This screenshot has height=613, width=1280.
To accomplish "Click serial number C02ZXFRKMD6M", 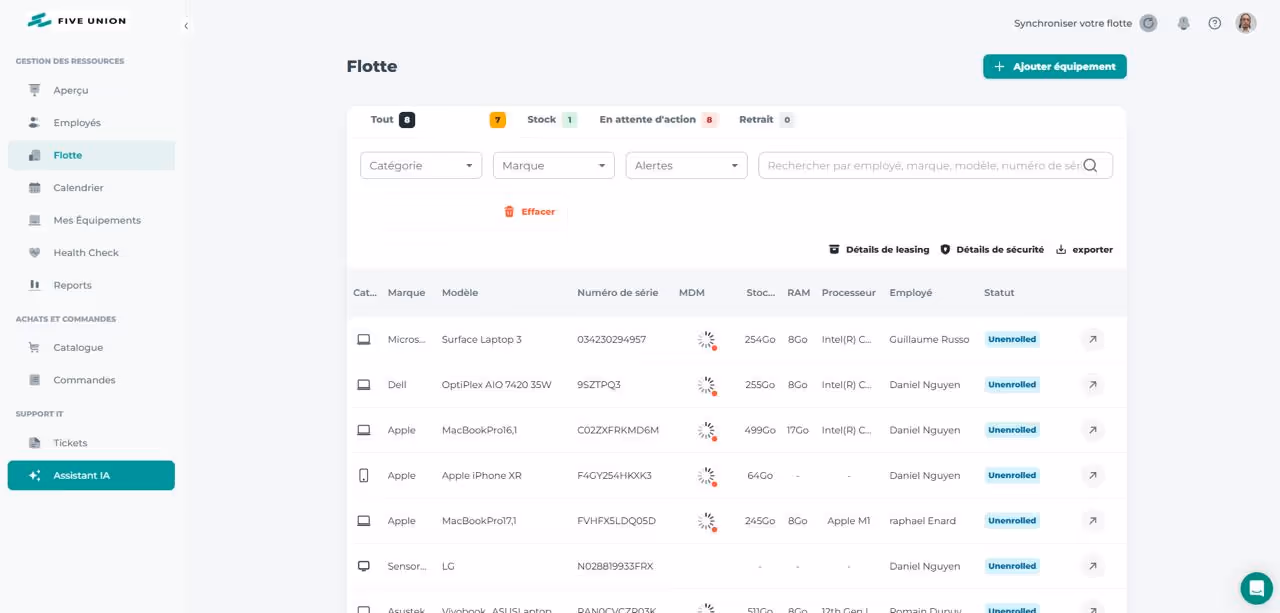I will (618, 430).
